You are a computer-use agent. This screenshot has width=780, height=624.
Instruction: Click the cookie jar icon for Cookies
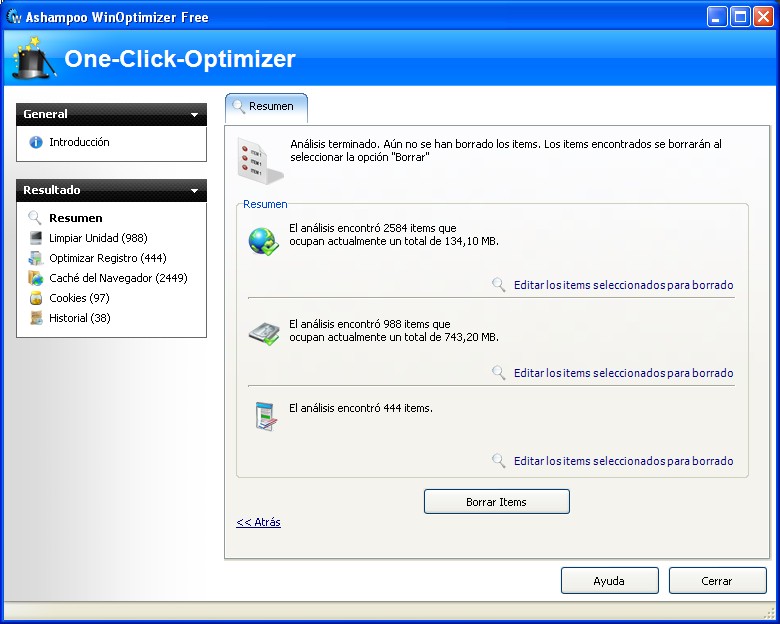coord(36,298)
